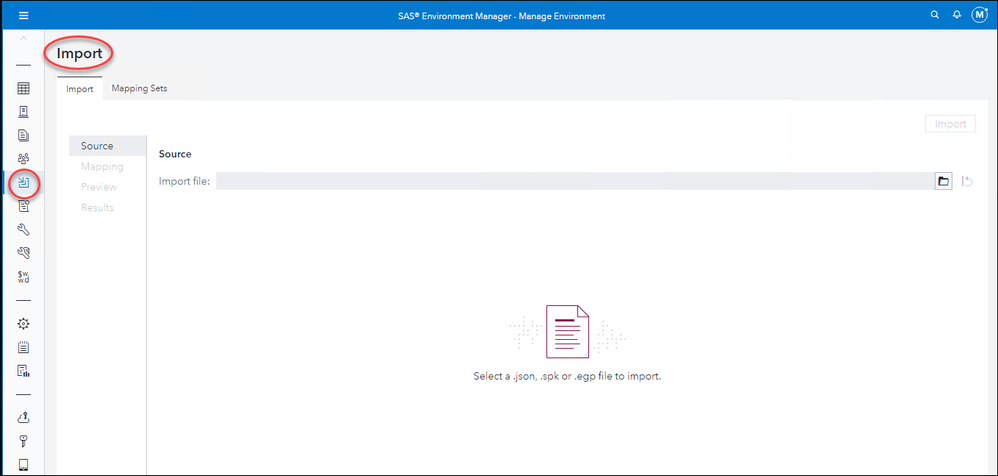Collapse sidebar with the up chevron
The height and width of the screenshot is (476, 998).
(24, 39)
